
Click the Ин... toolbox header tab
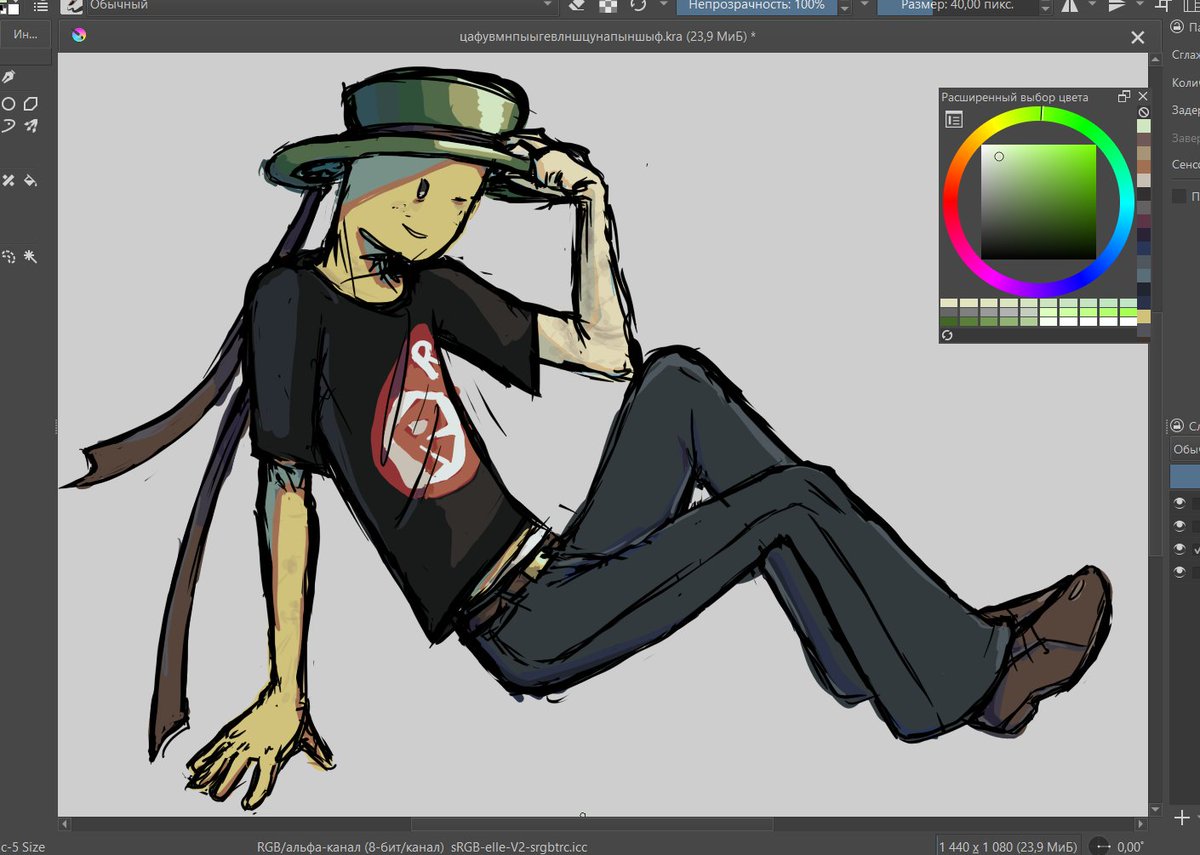click(26, 36)
